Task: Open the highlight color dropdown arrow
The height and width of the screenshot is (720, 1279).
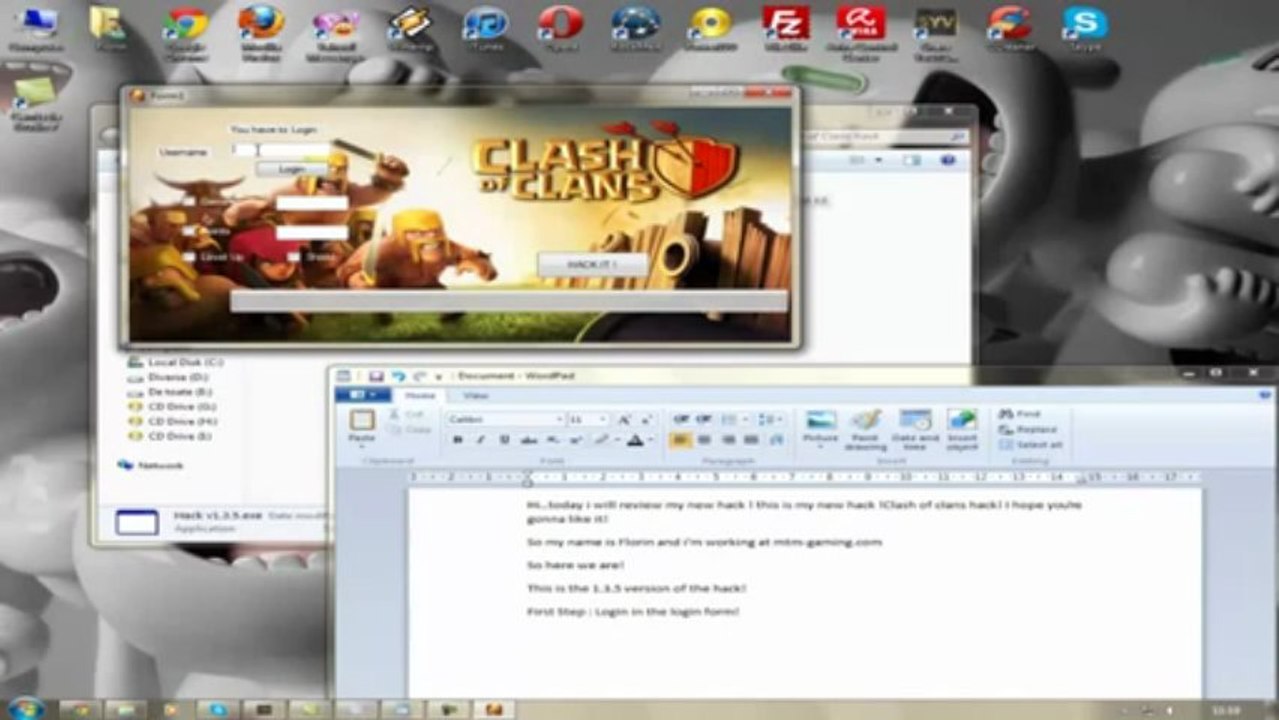Action: tap(616, 440)
